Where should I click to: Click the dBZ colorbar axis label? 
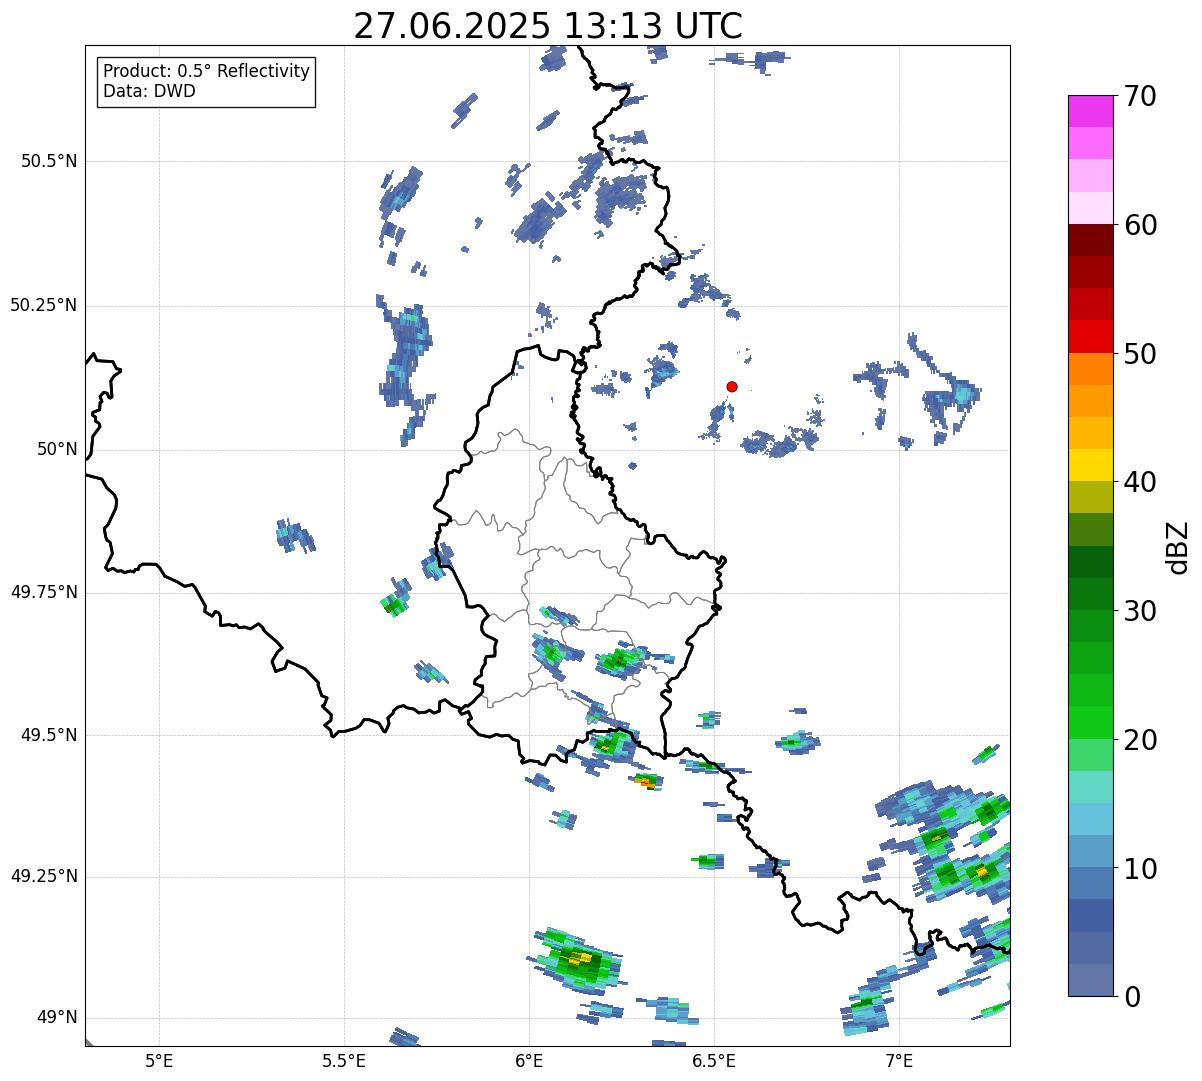(1178, 547)
